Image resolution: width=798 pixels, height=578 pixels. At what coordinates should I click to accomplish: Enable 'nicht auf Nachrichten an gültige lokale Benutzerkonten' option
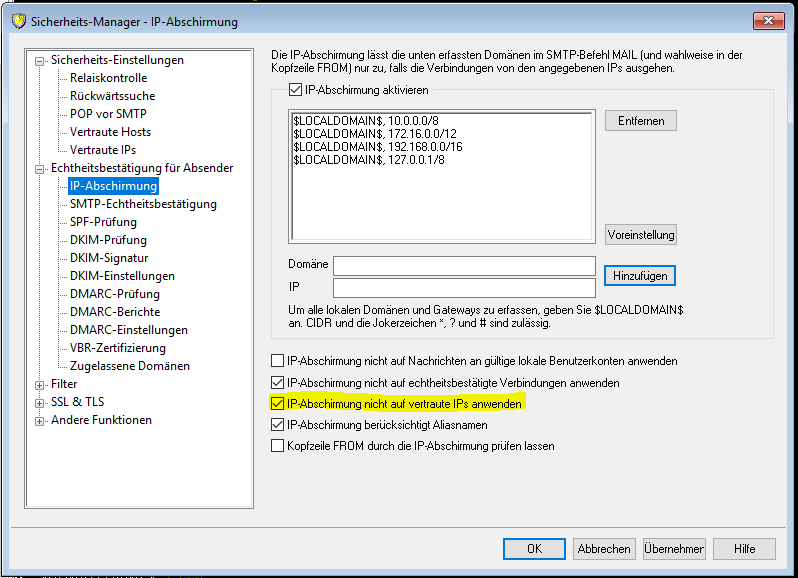tap(278, 360)
